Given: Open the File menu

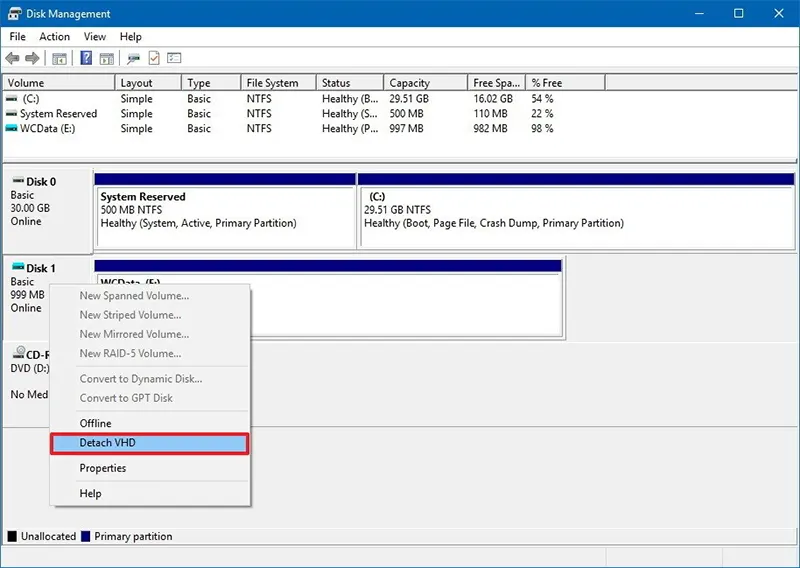Looking at the screenshot, I should 17,37.
